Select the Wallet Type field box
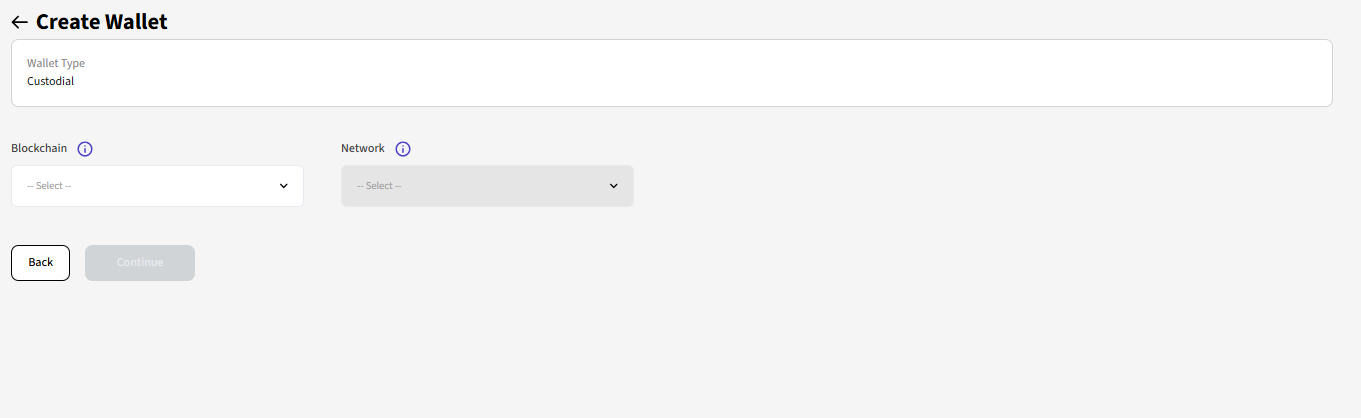This screenshot has width=1361, height=418. coord(671,73)
